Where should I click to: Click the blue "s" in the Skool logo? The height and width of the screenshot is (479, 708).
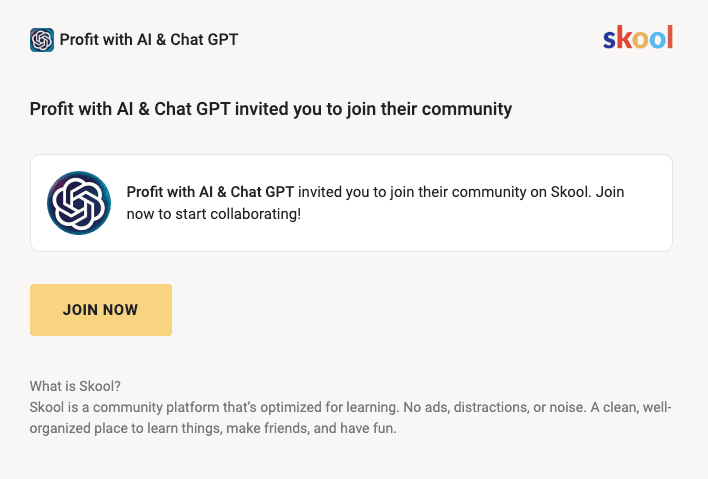click(609, 40)
